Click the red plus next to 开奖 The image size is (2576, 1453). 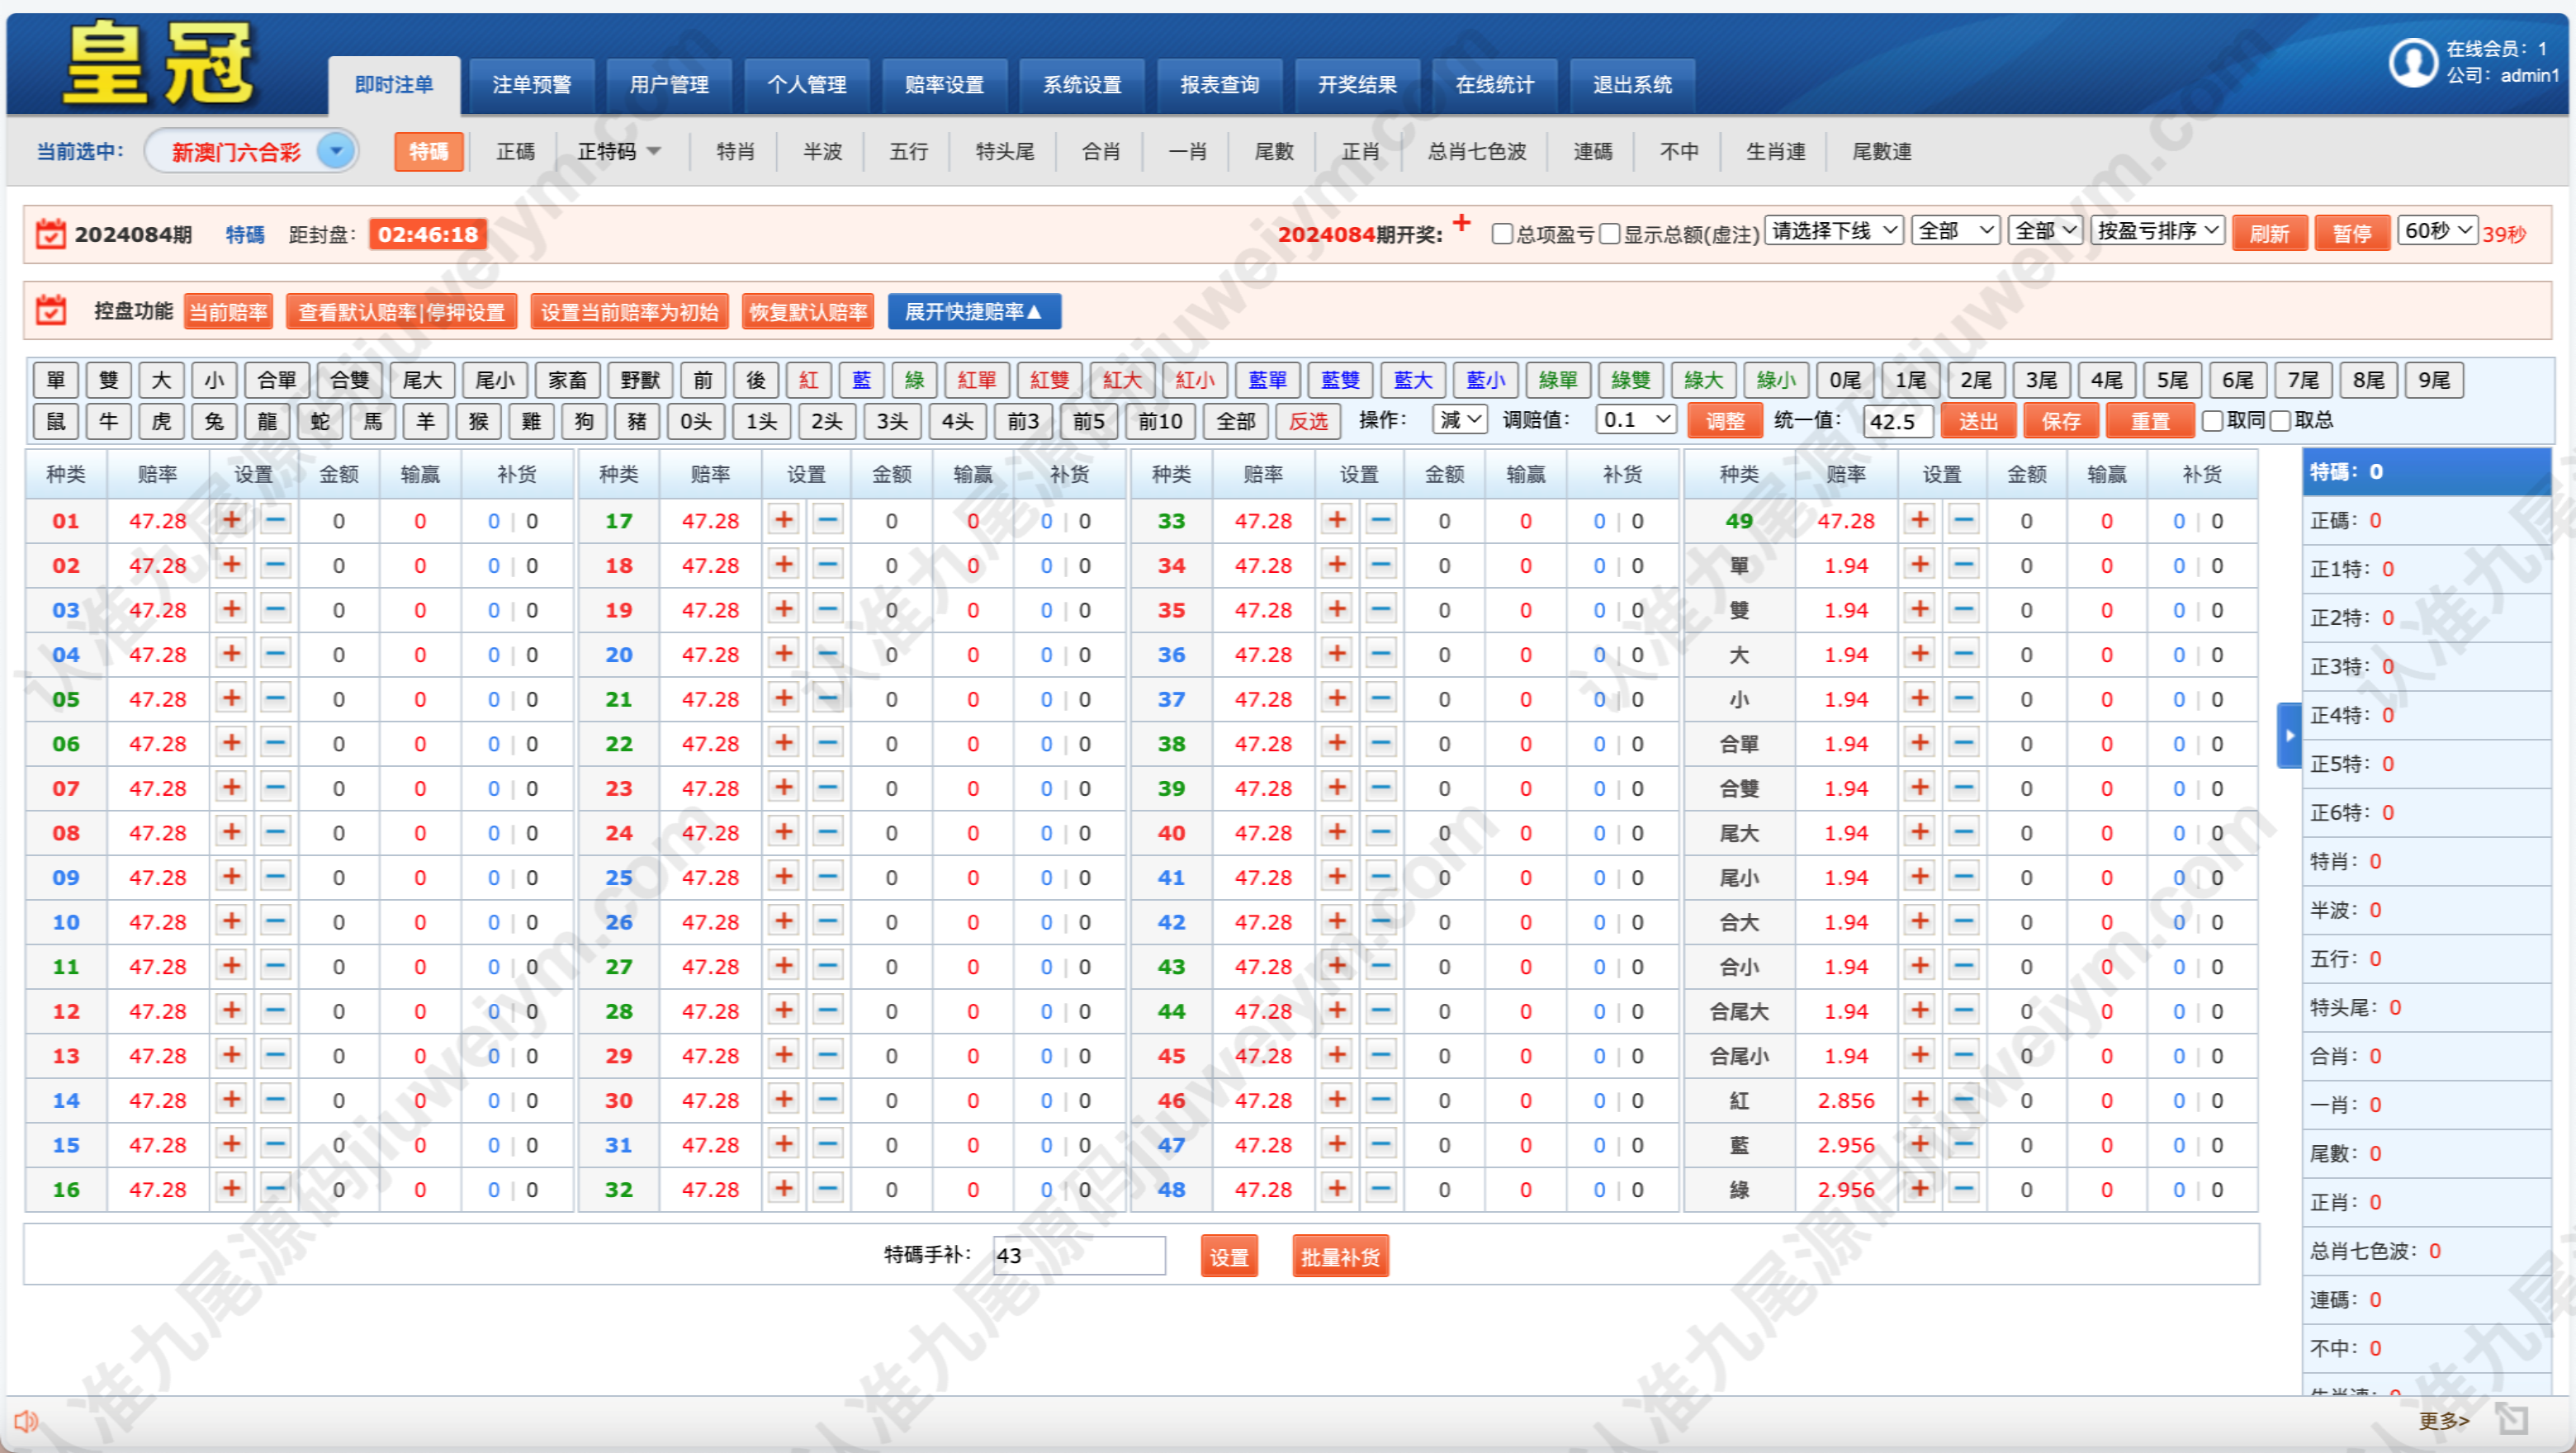click(x=1462, y=223)
